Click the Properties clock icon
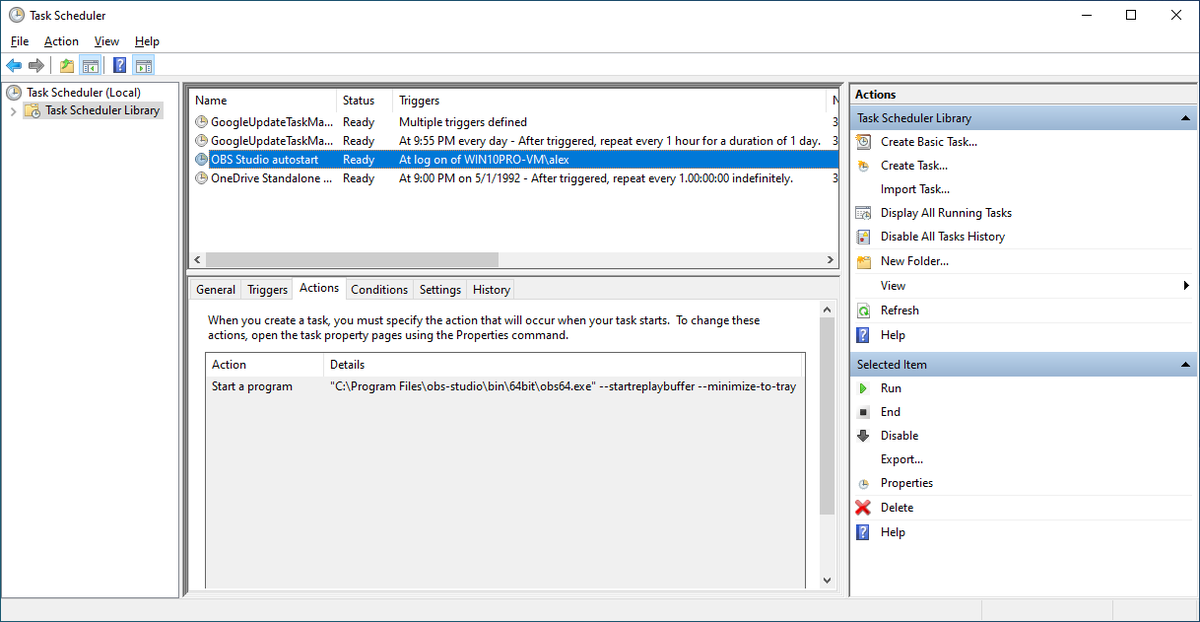This screenshot has height=622, width=1200. pos(864,484)
